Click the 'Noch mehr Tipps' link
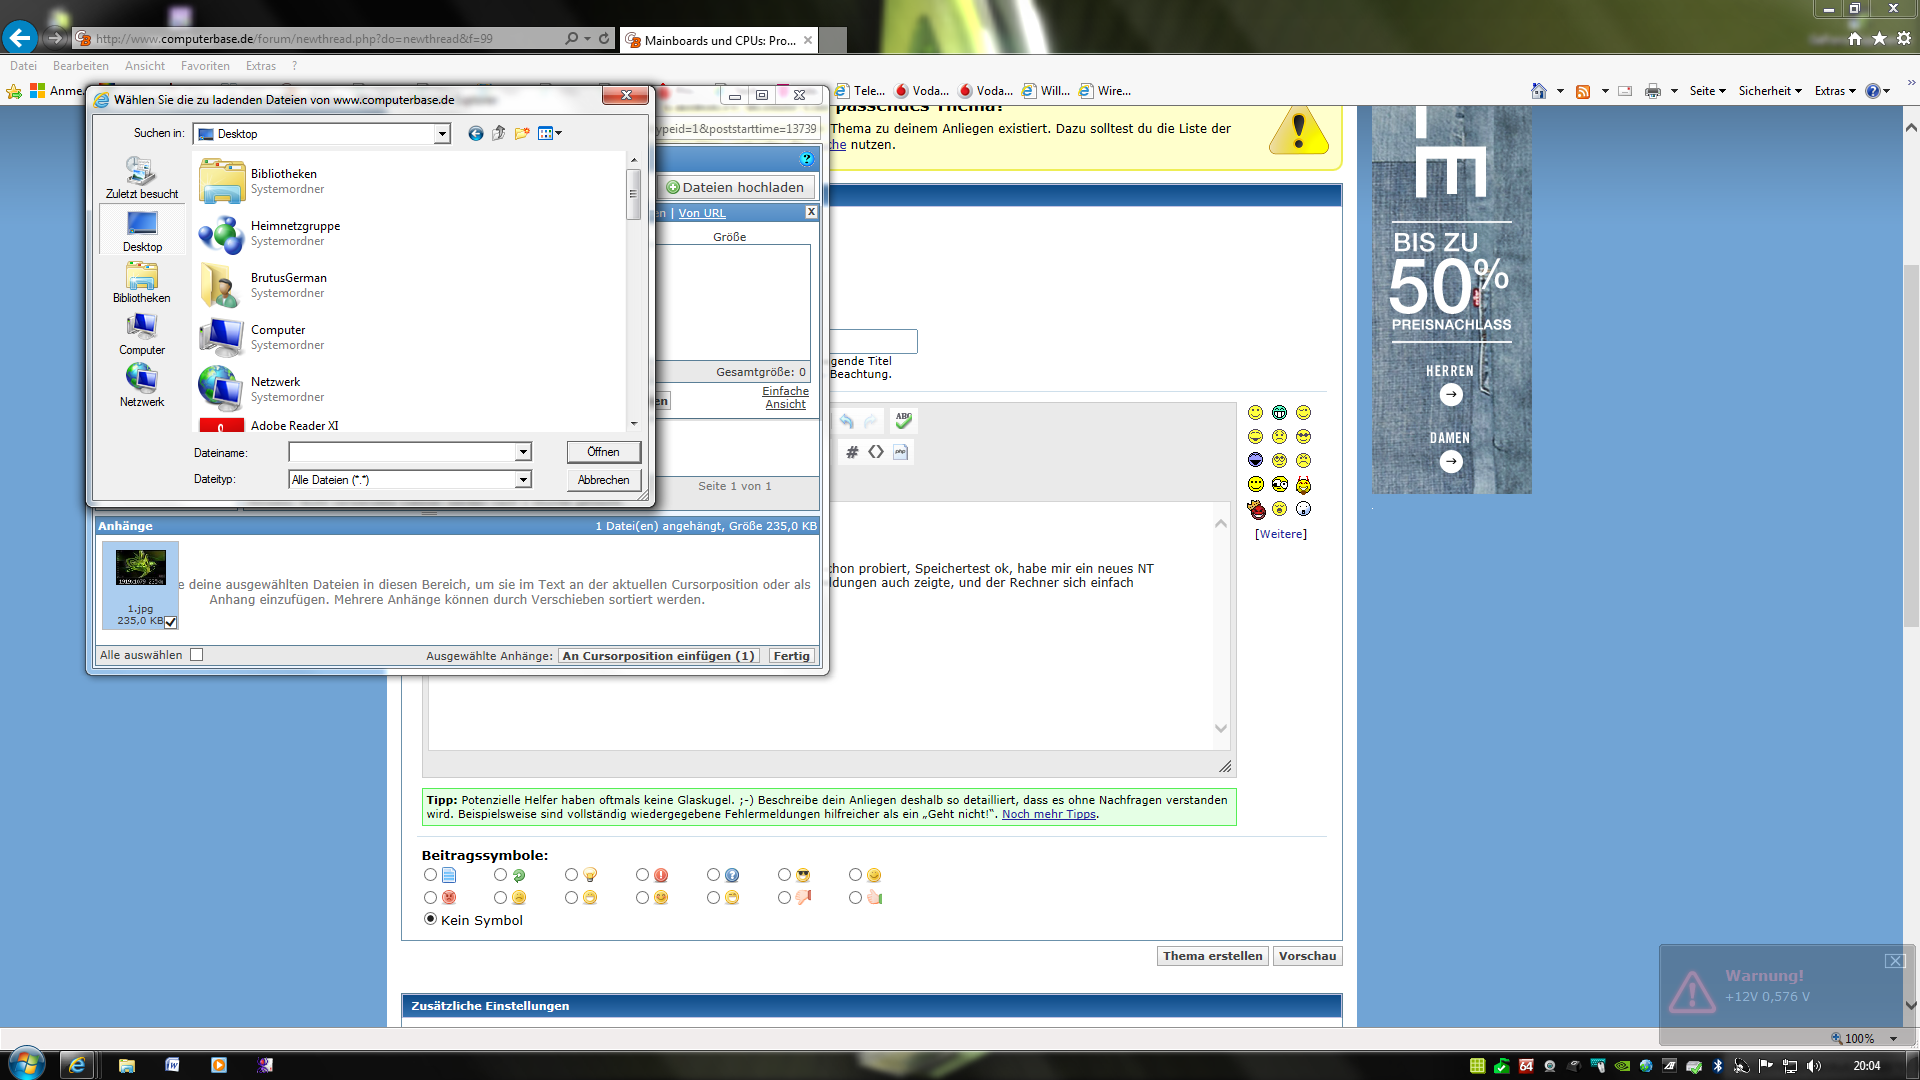The width and height of the screenshot is (1920, 1080). coord(1048,814)
